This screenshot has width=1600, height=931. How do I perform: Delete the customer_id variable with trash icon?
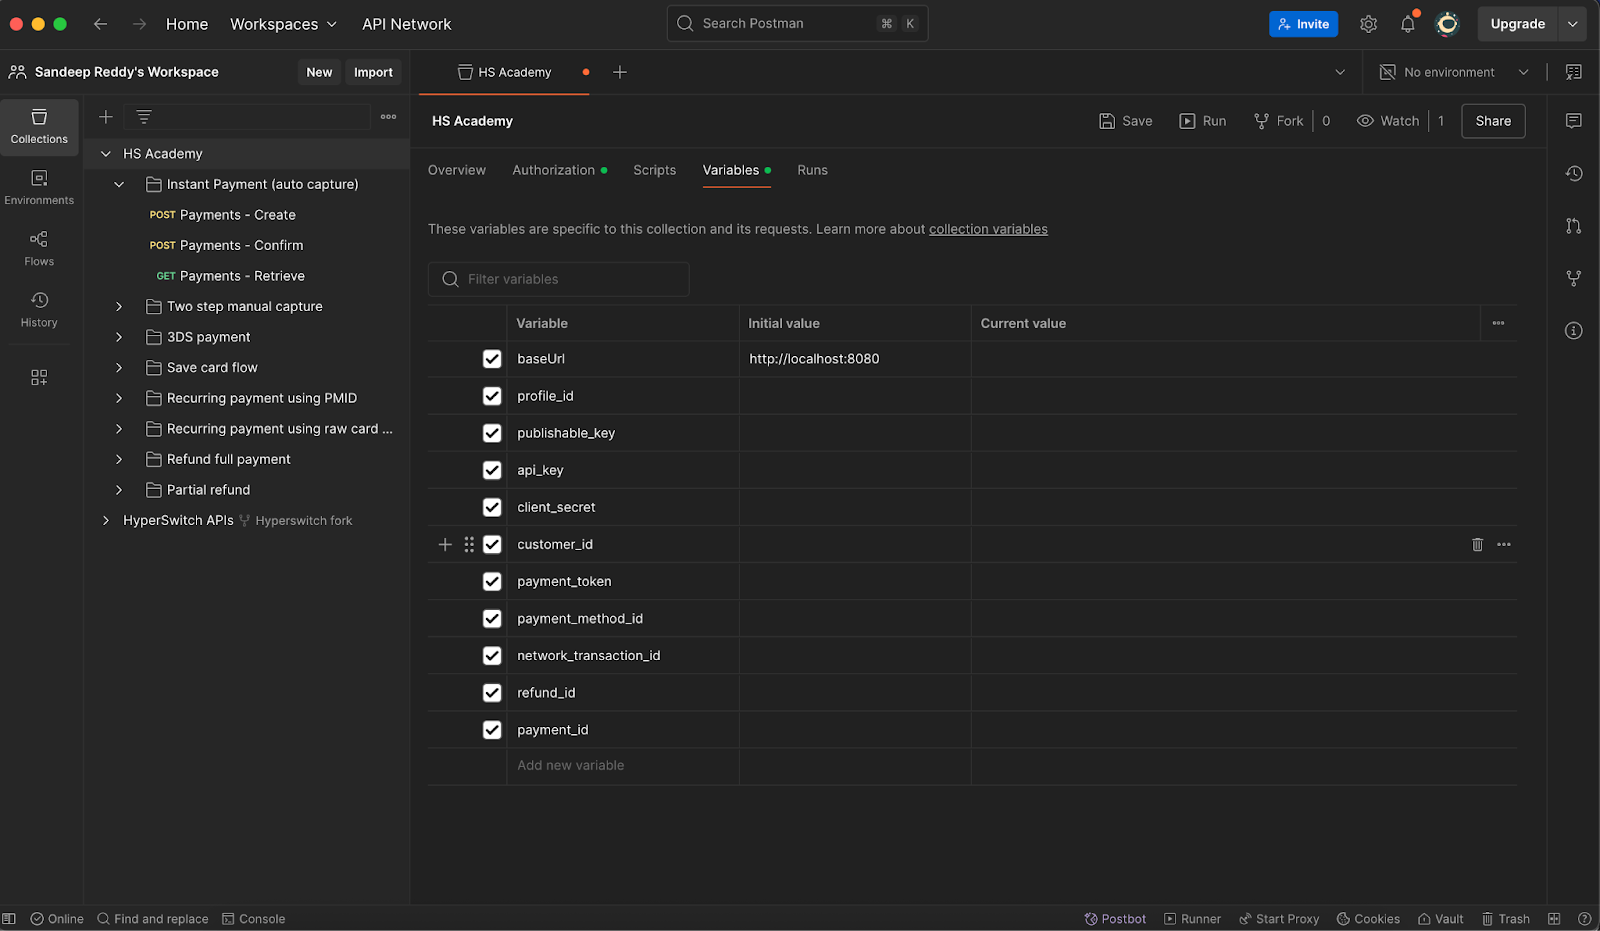1477,545
